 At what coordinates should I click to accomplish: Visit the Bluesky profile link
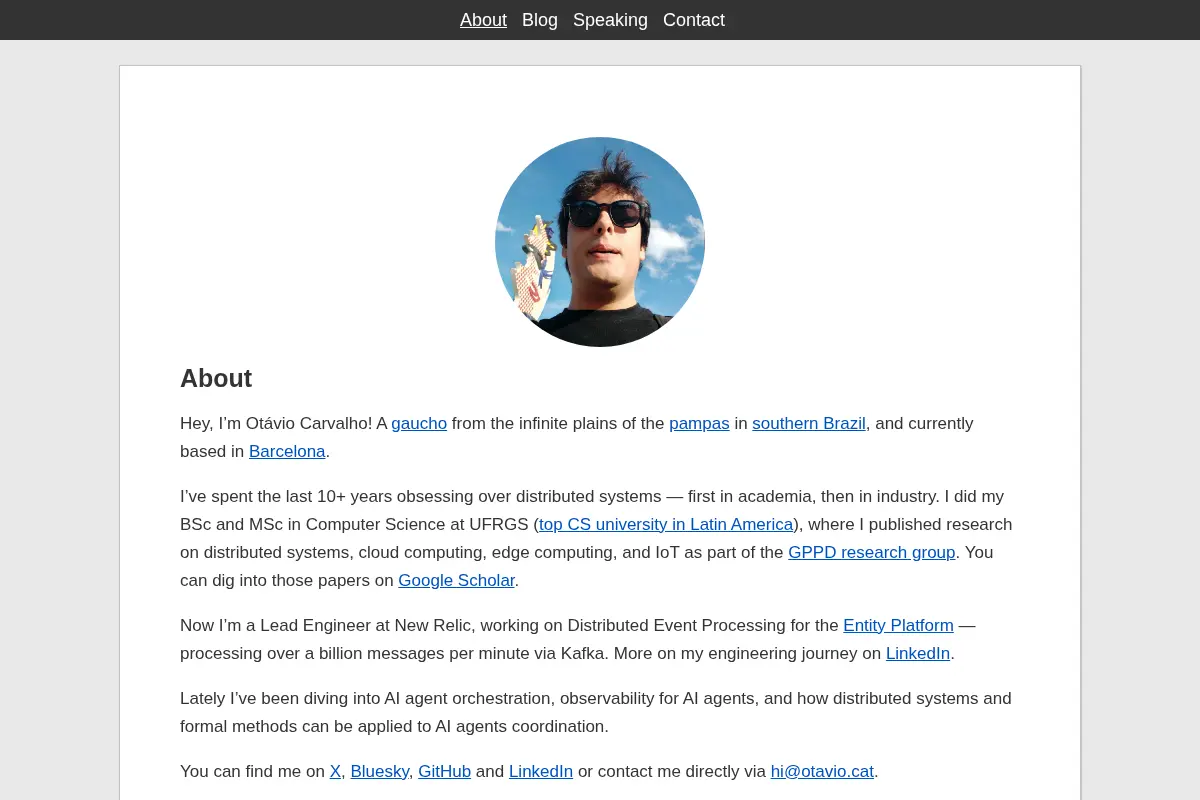click(x=380, y=771)
